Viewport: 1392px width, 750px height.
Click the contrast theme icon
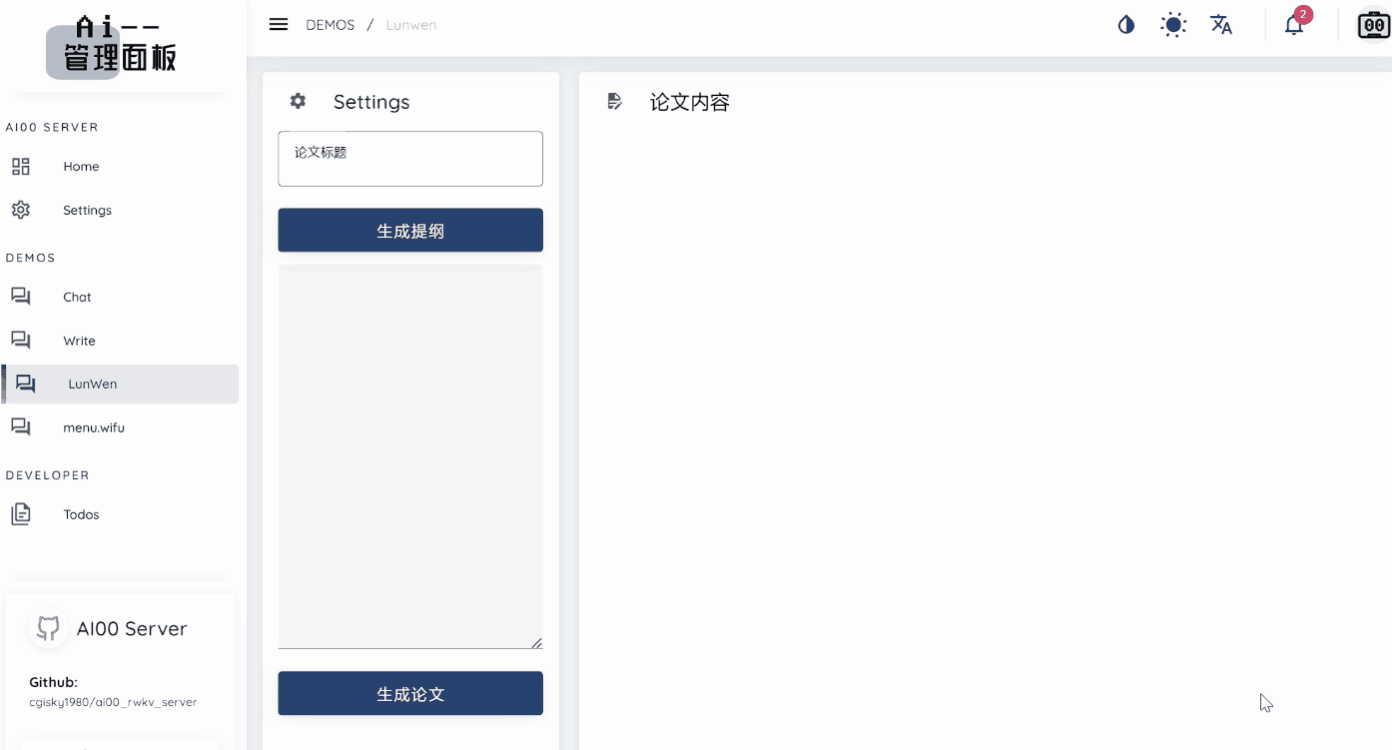[x=1126, y=25]
